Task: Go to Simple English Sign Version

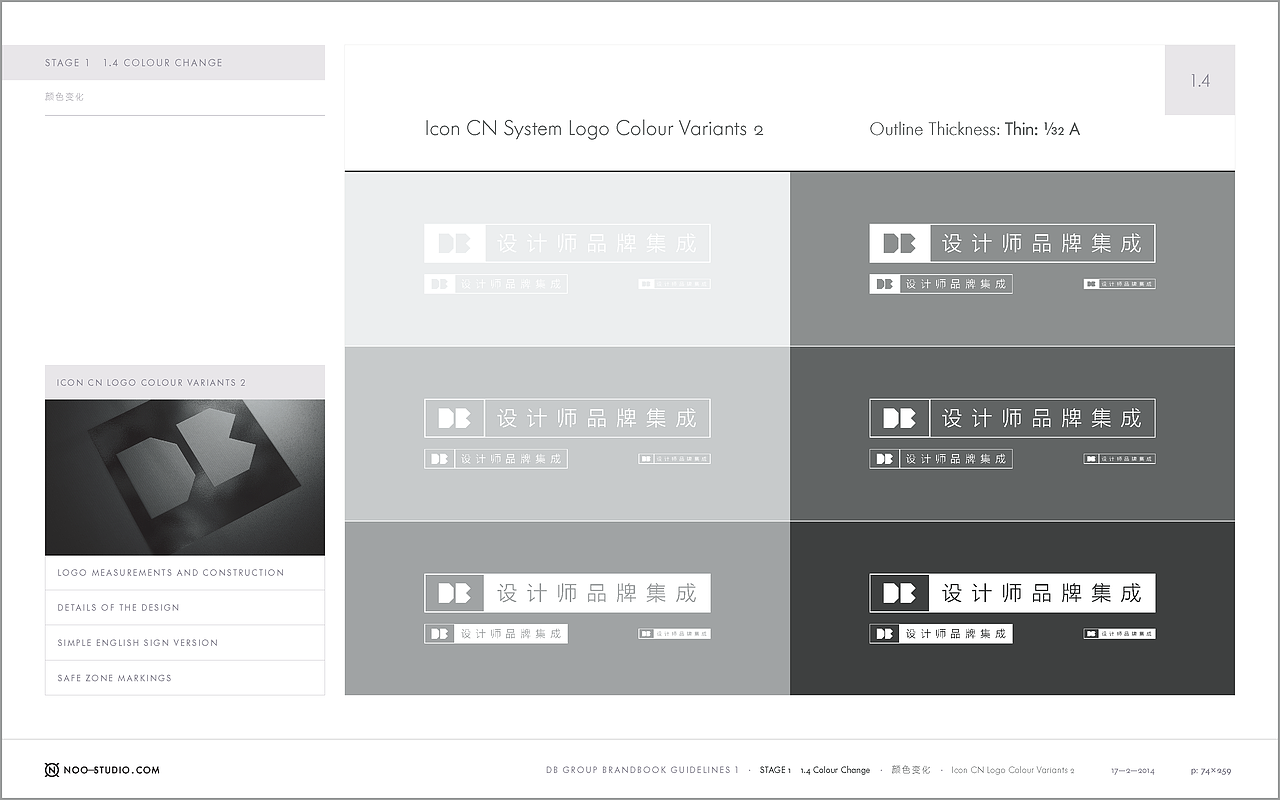Action: (185, 643)
